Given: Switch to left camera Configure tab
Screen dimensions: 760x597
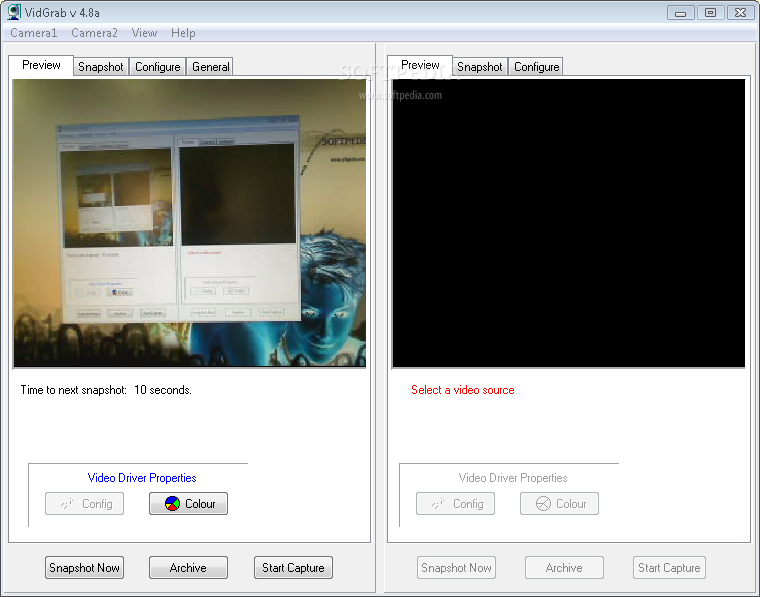Looking at the screenshot, I should coord(158,67).
